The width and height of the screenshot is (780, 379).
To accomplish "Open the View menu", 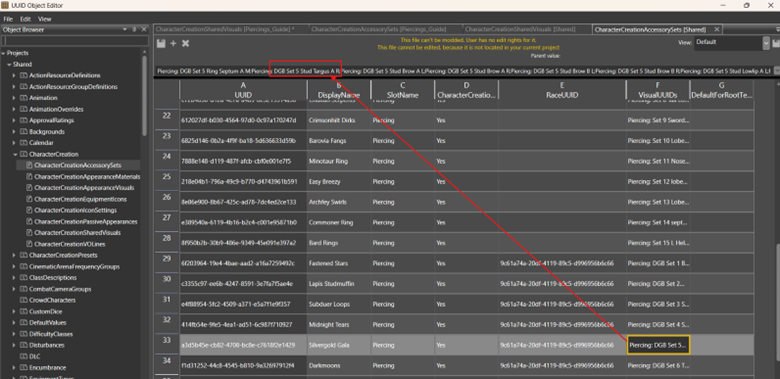I will [x=45, y=19].
